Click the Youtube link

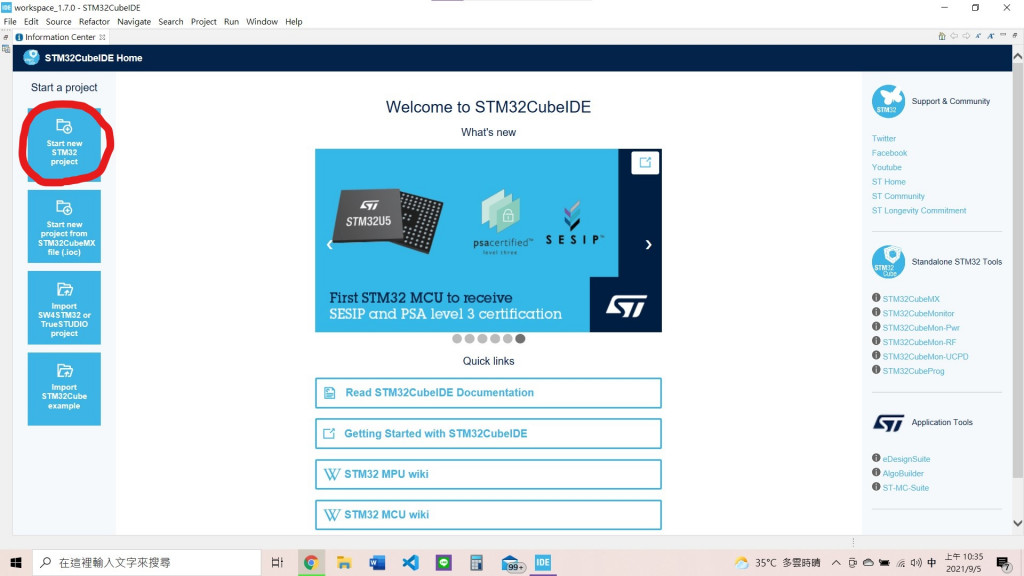pos(886,167)
